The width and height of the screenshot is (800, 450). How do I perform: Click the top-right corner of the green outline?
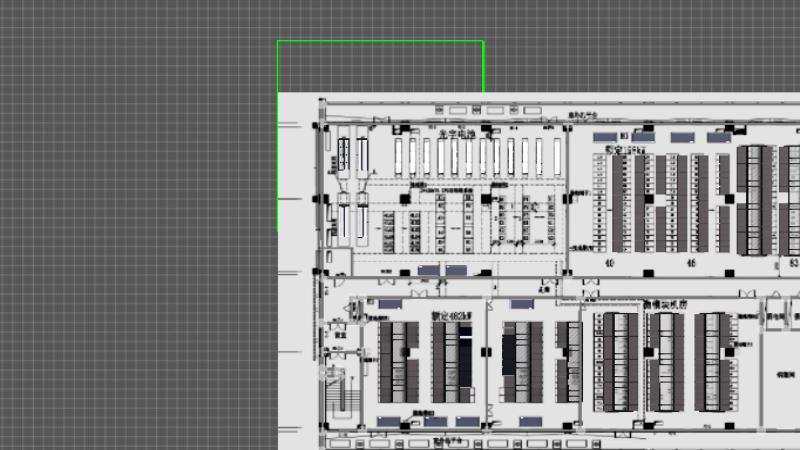(483, 41)
